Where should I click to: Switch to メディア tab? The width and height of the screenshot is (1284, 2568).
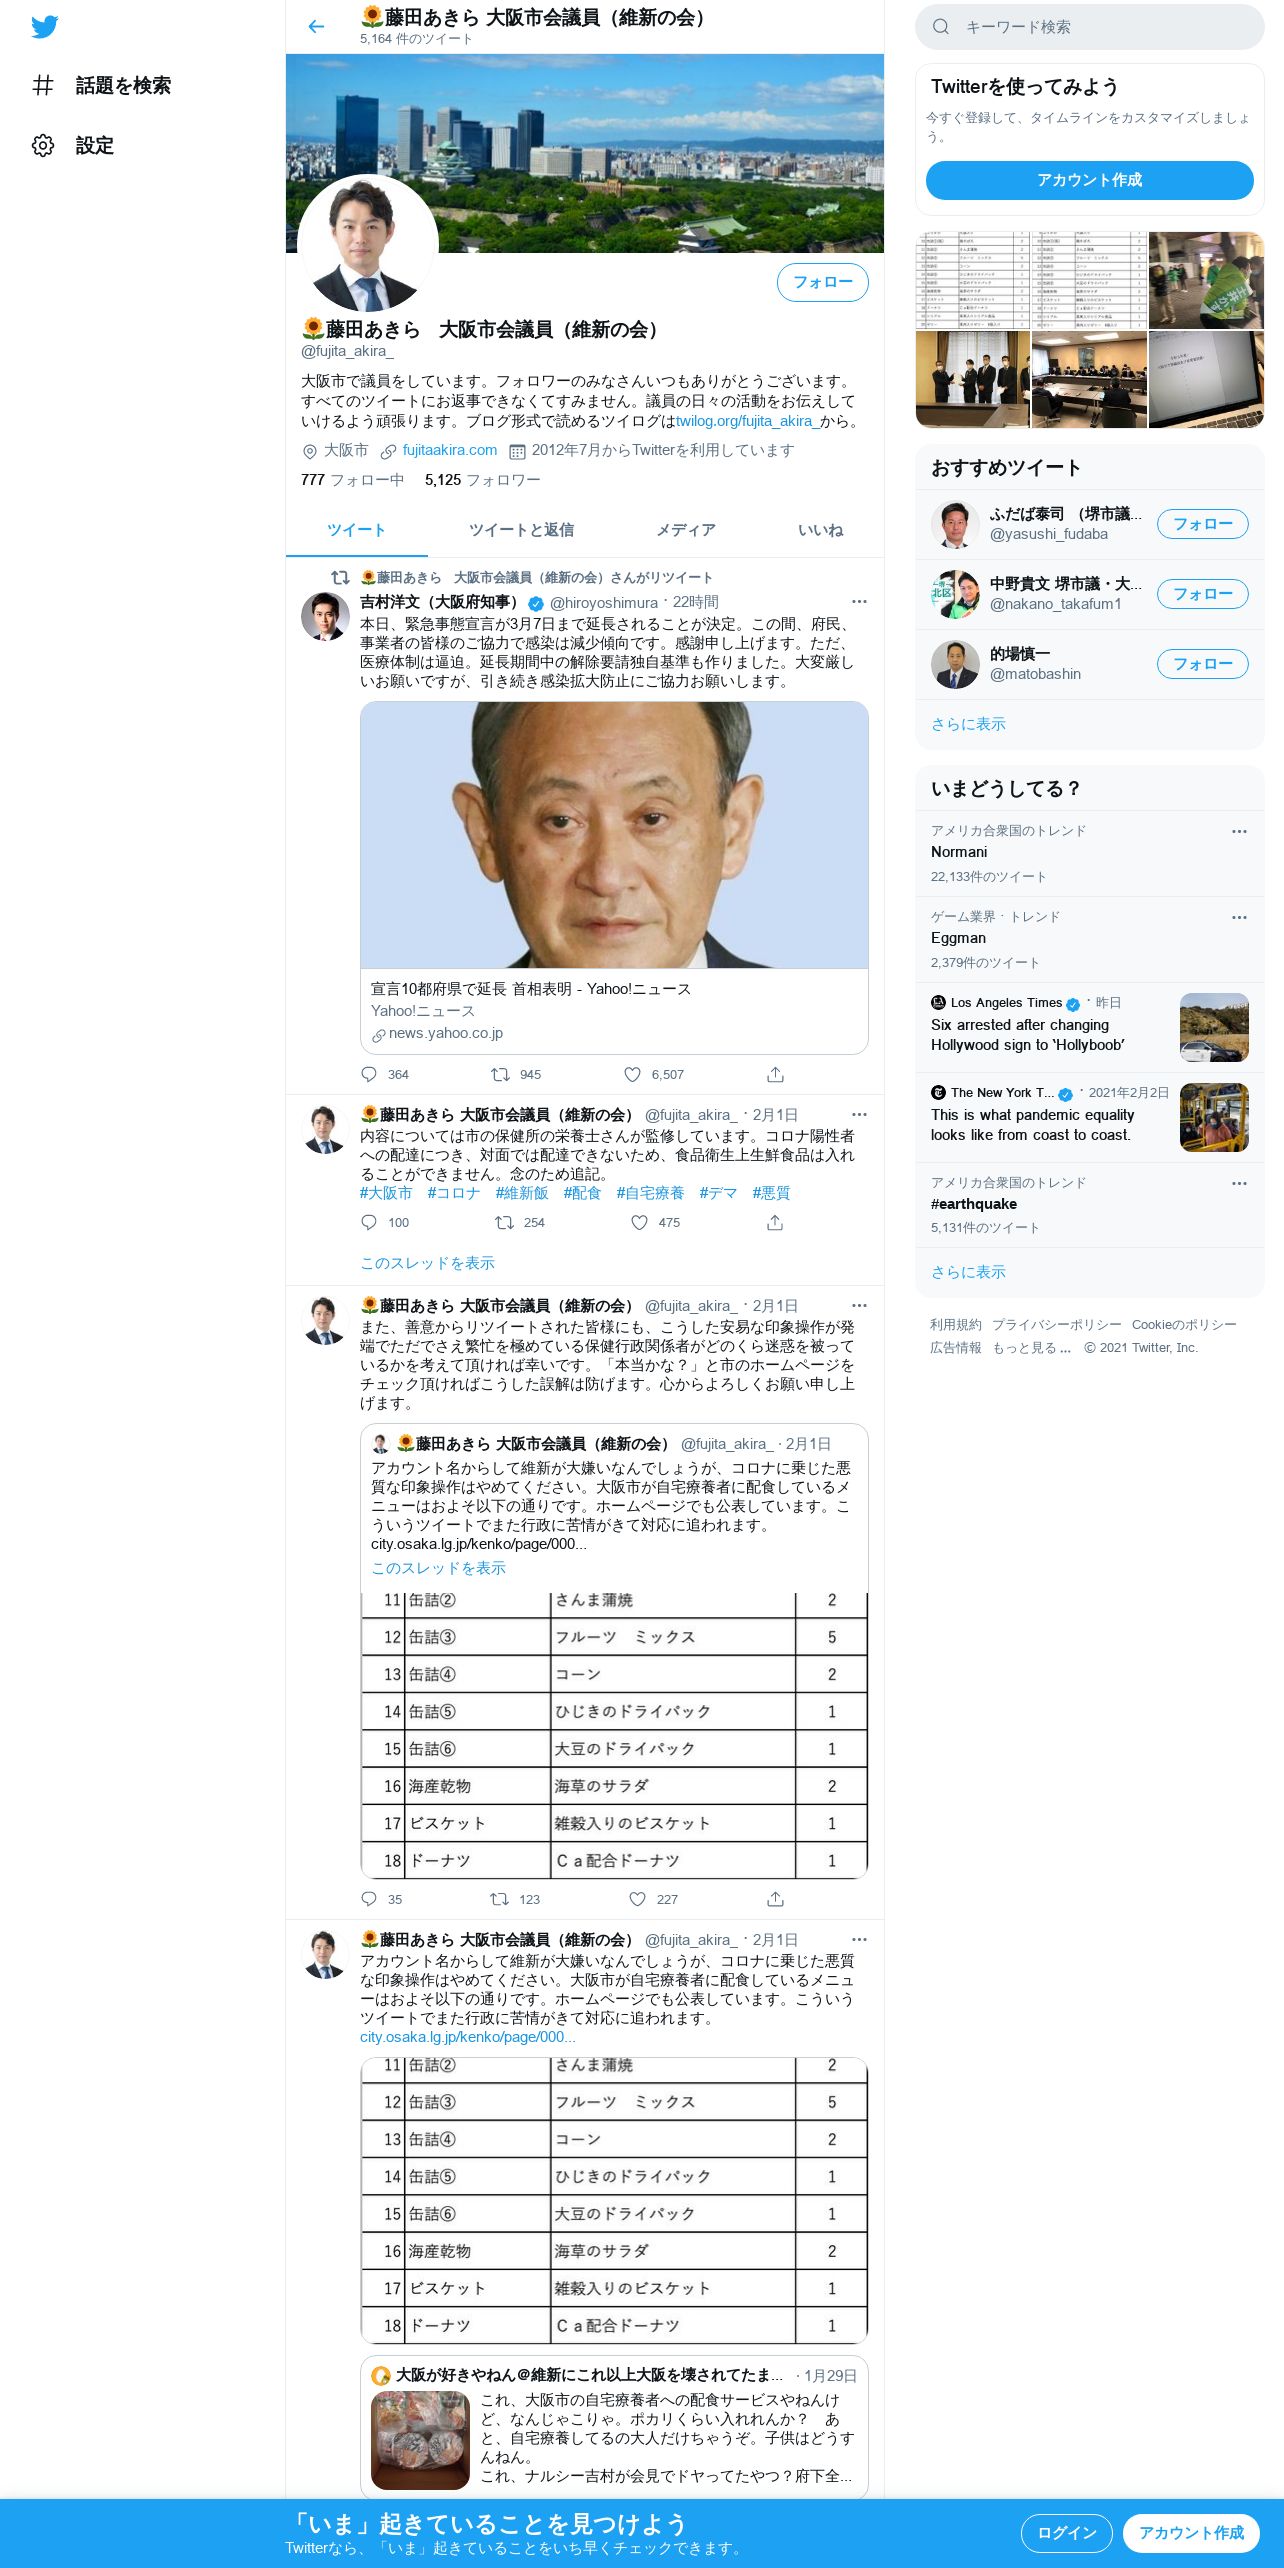pos(686,530)
